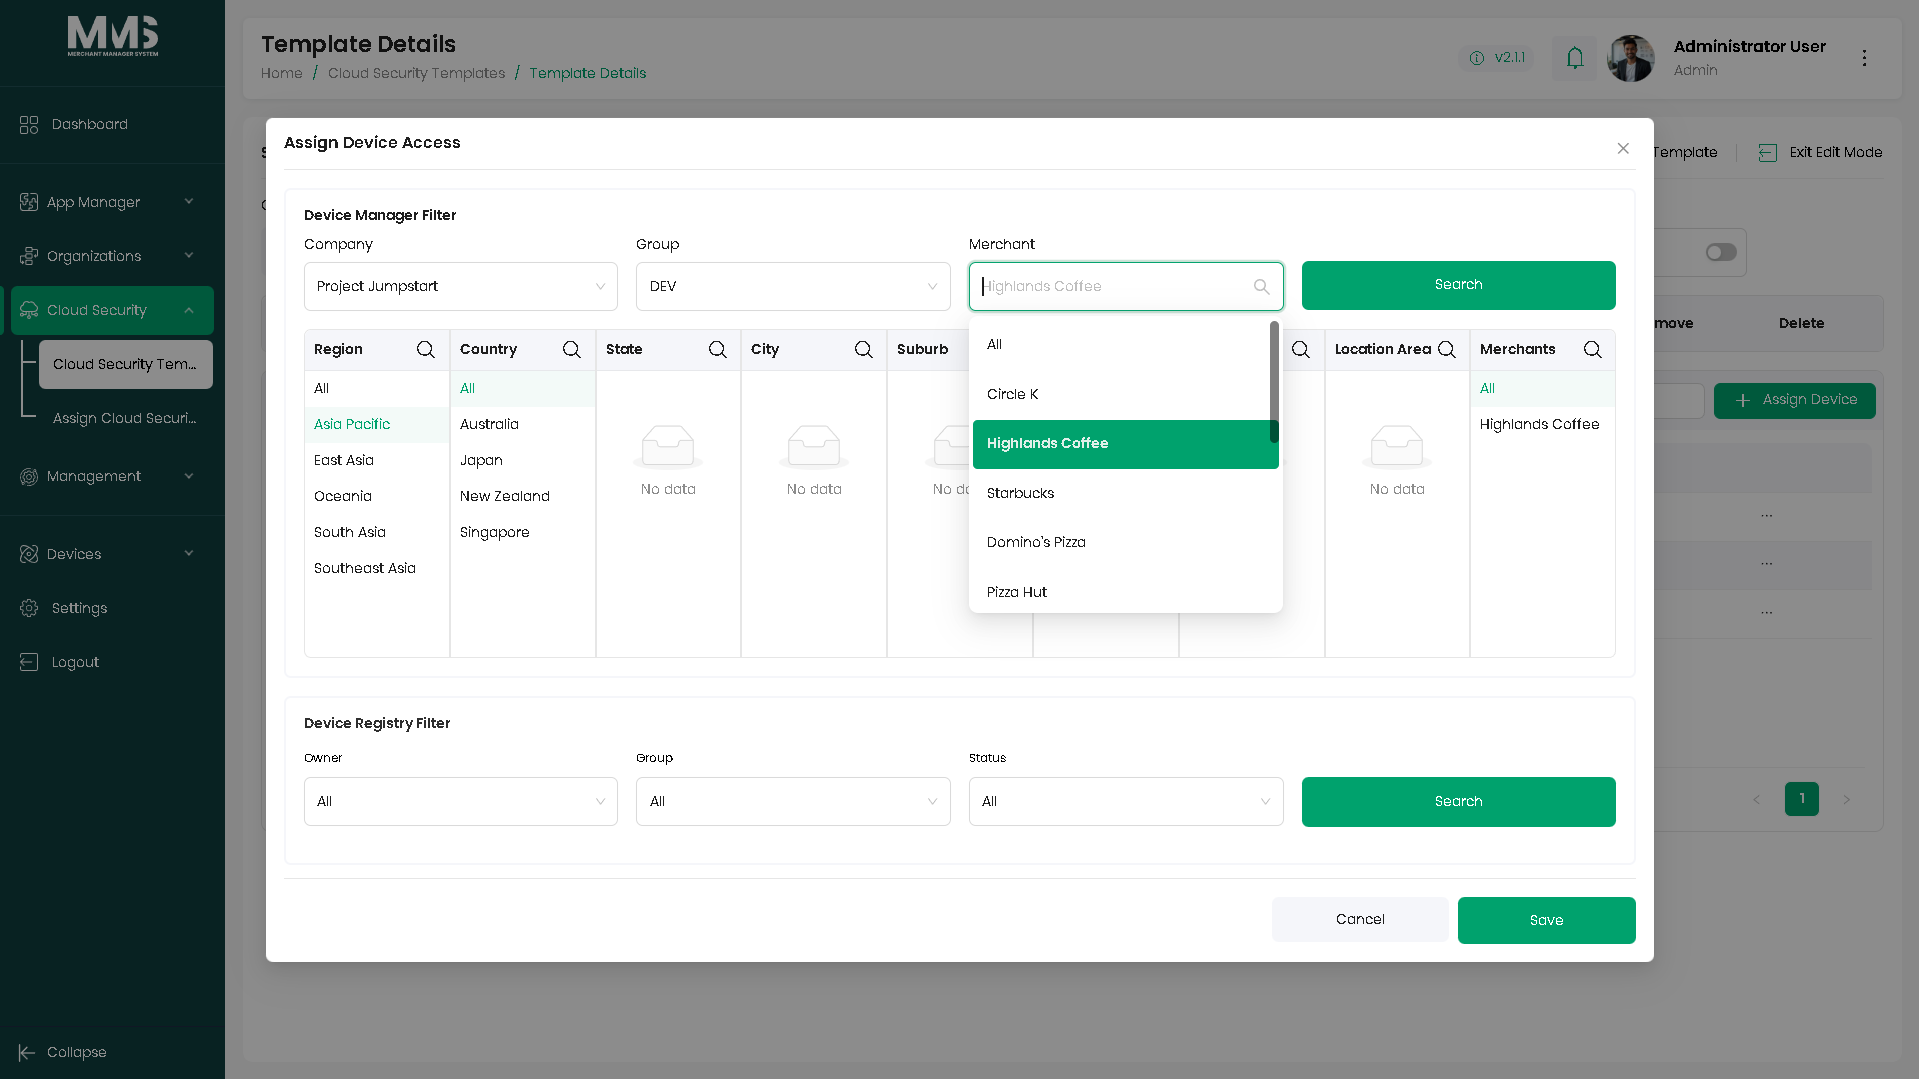Click the Settings gear icon in sidebar
Screen dimensions: 1919x1079
[x=29, y=608]
